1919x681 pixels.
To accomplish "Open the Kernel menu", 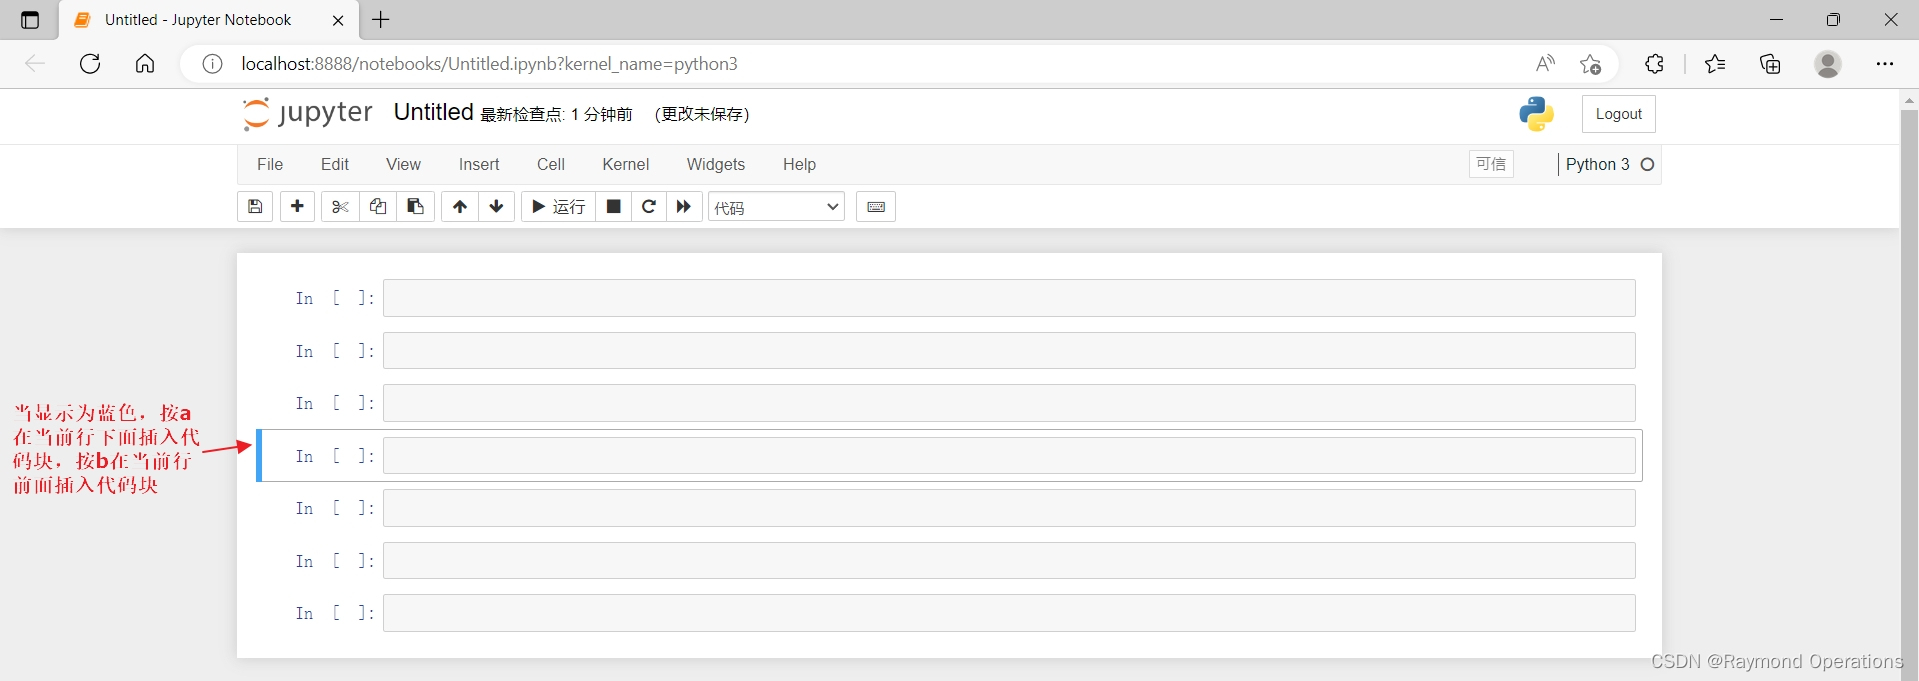I will point(625,164).
